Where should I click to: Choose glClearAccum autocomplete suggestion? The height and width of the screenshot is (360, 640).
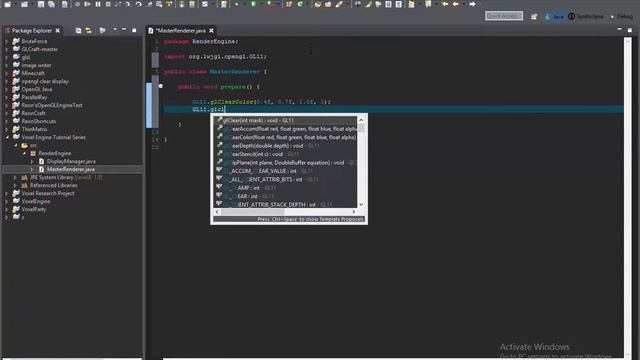[x=286, y=129]
